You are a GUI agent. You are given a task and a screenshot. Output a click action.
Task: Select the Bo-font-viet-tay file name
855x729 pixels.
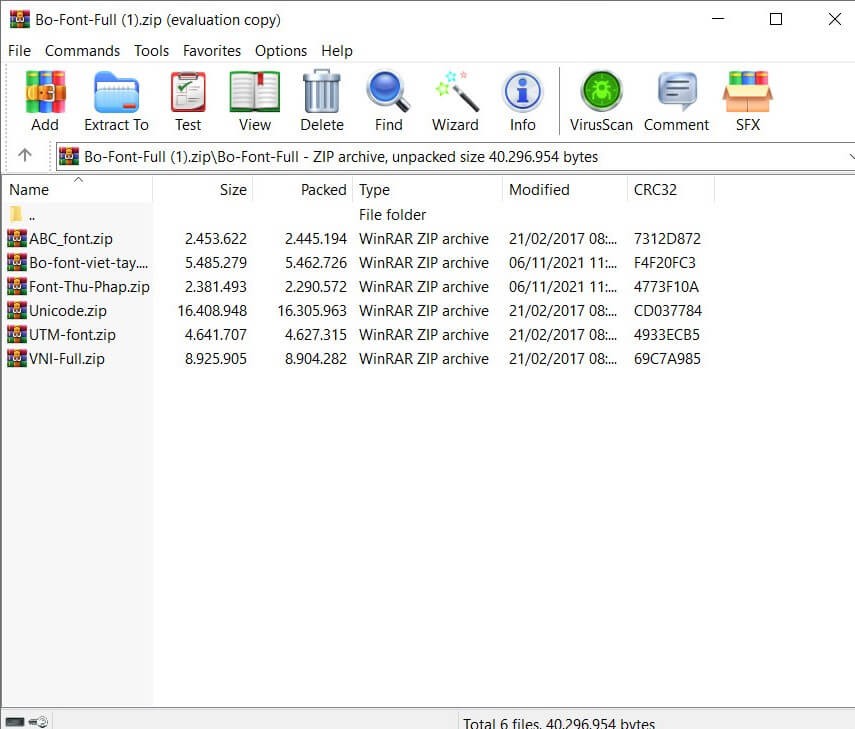88,262
